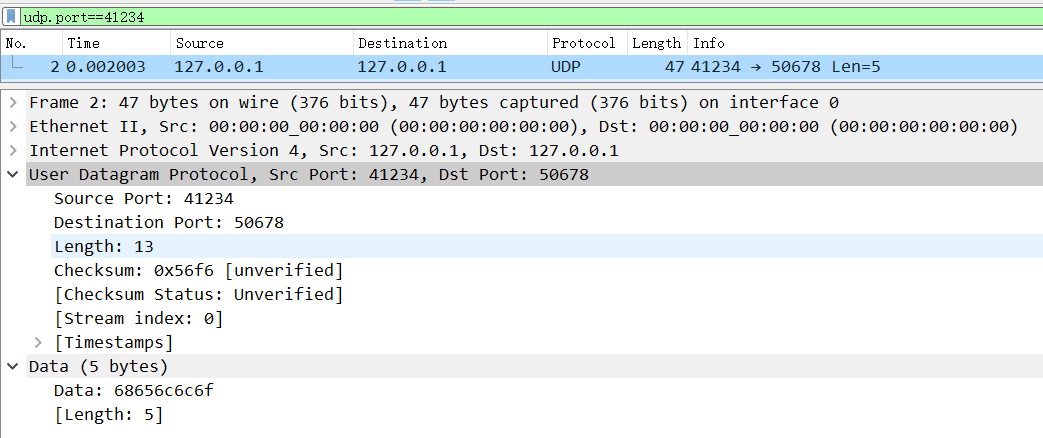This screenshot has height=438, width=1043.
Task: Click the udp.port==41234 filter input field
Action: click(x=500, y=16)
